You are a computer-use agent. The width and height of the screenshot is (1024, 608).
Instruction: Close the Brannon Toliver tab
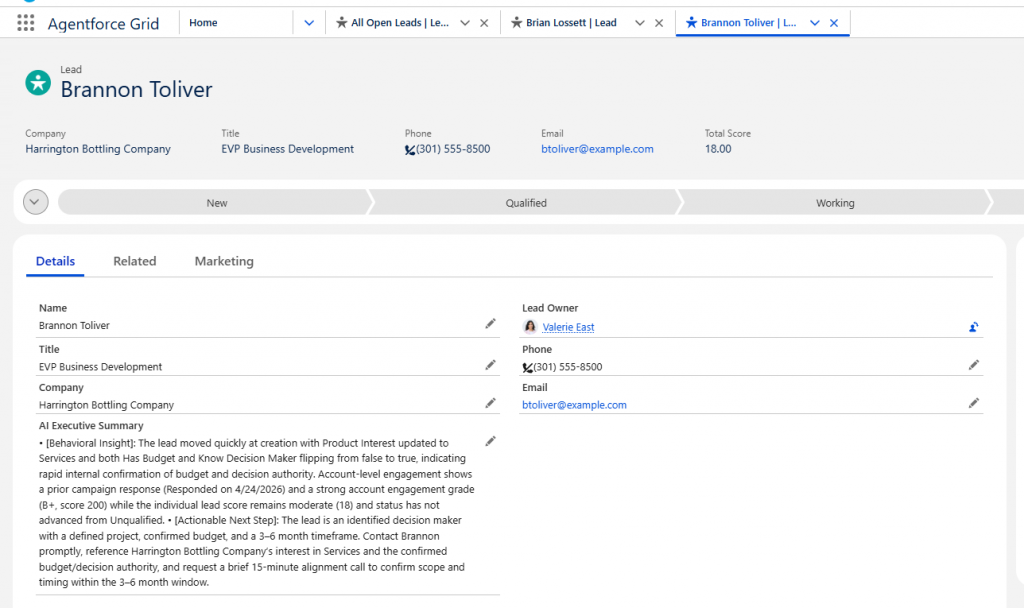click(x=834, y=23)
